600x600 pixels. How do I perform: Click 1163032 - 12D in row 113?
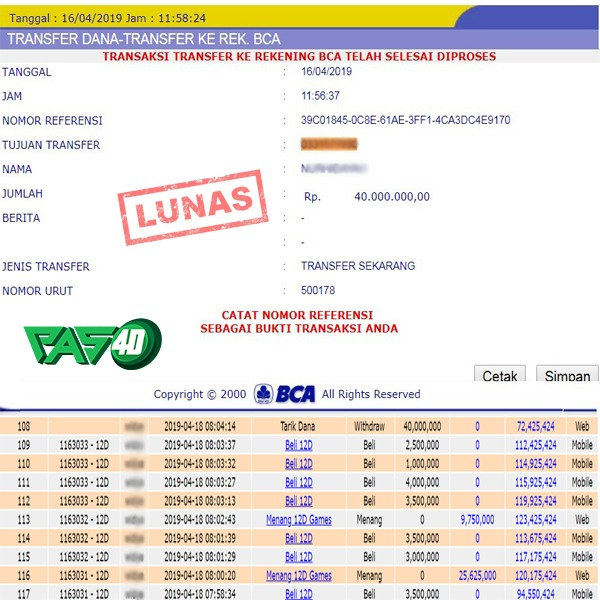click(84, 520)
